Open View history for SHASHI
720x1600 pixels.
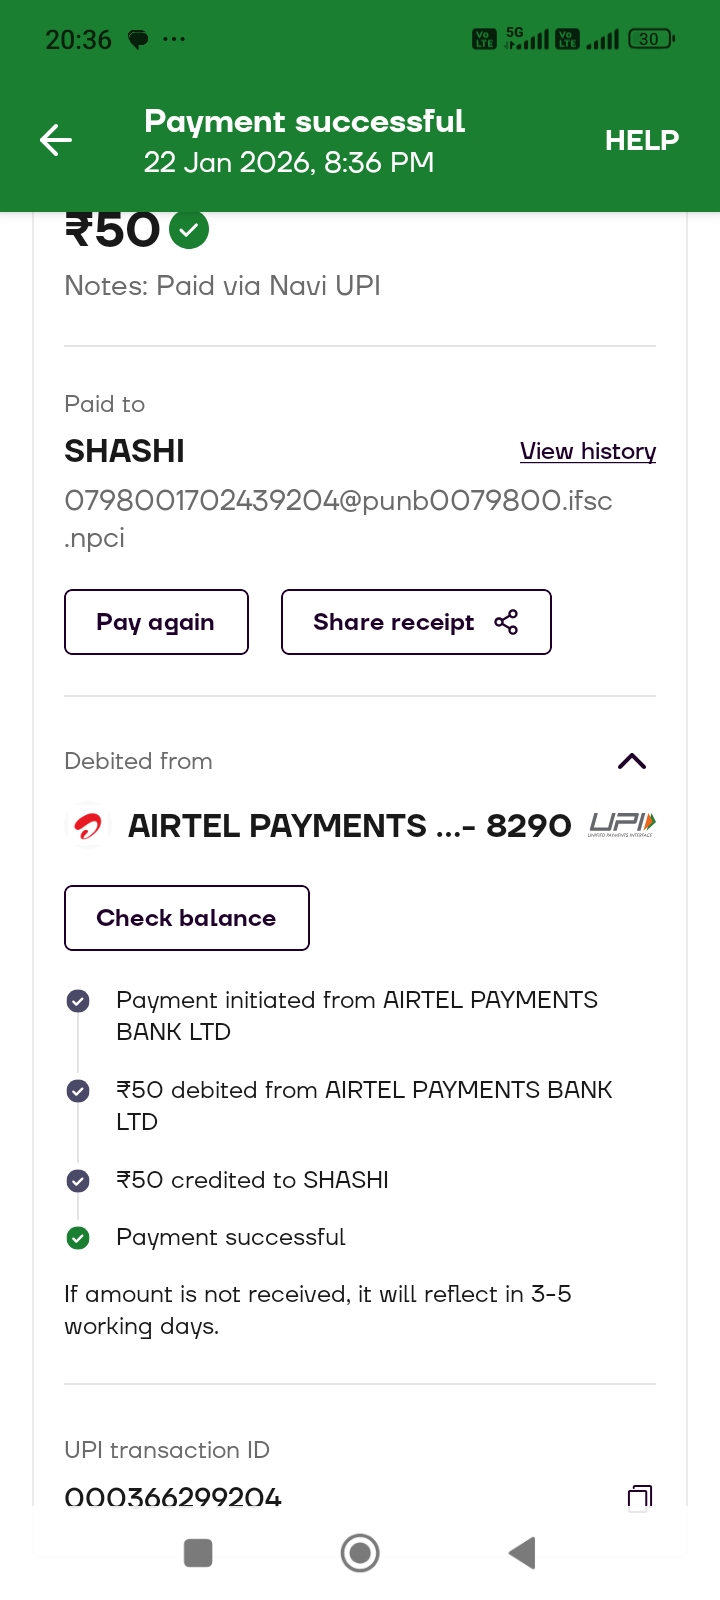(587, 451)
